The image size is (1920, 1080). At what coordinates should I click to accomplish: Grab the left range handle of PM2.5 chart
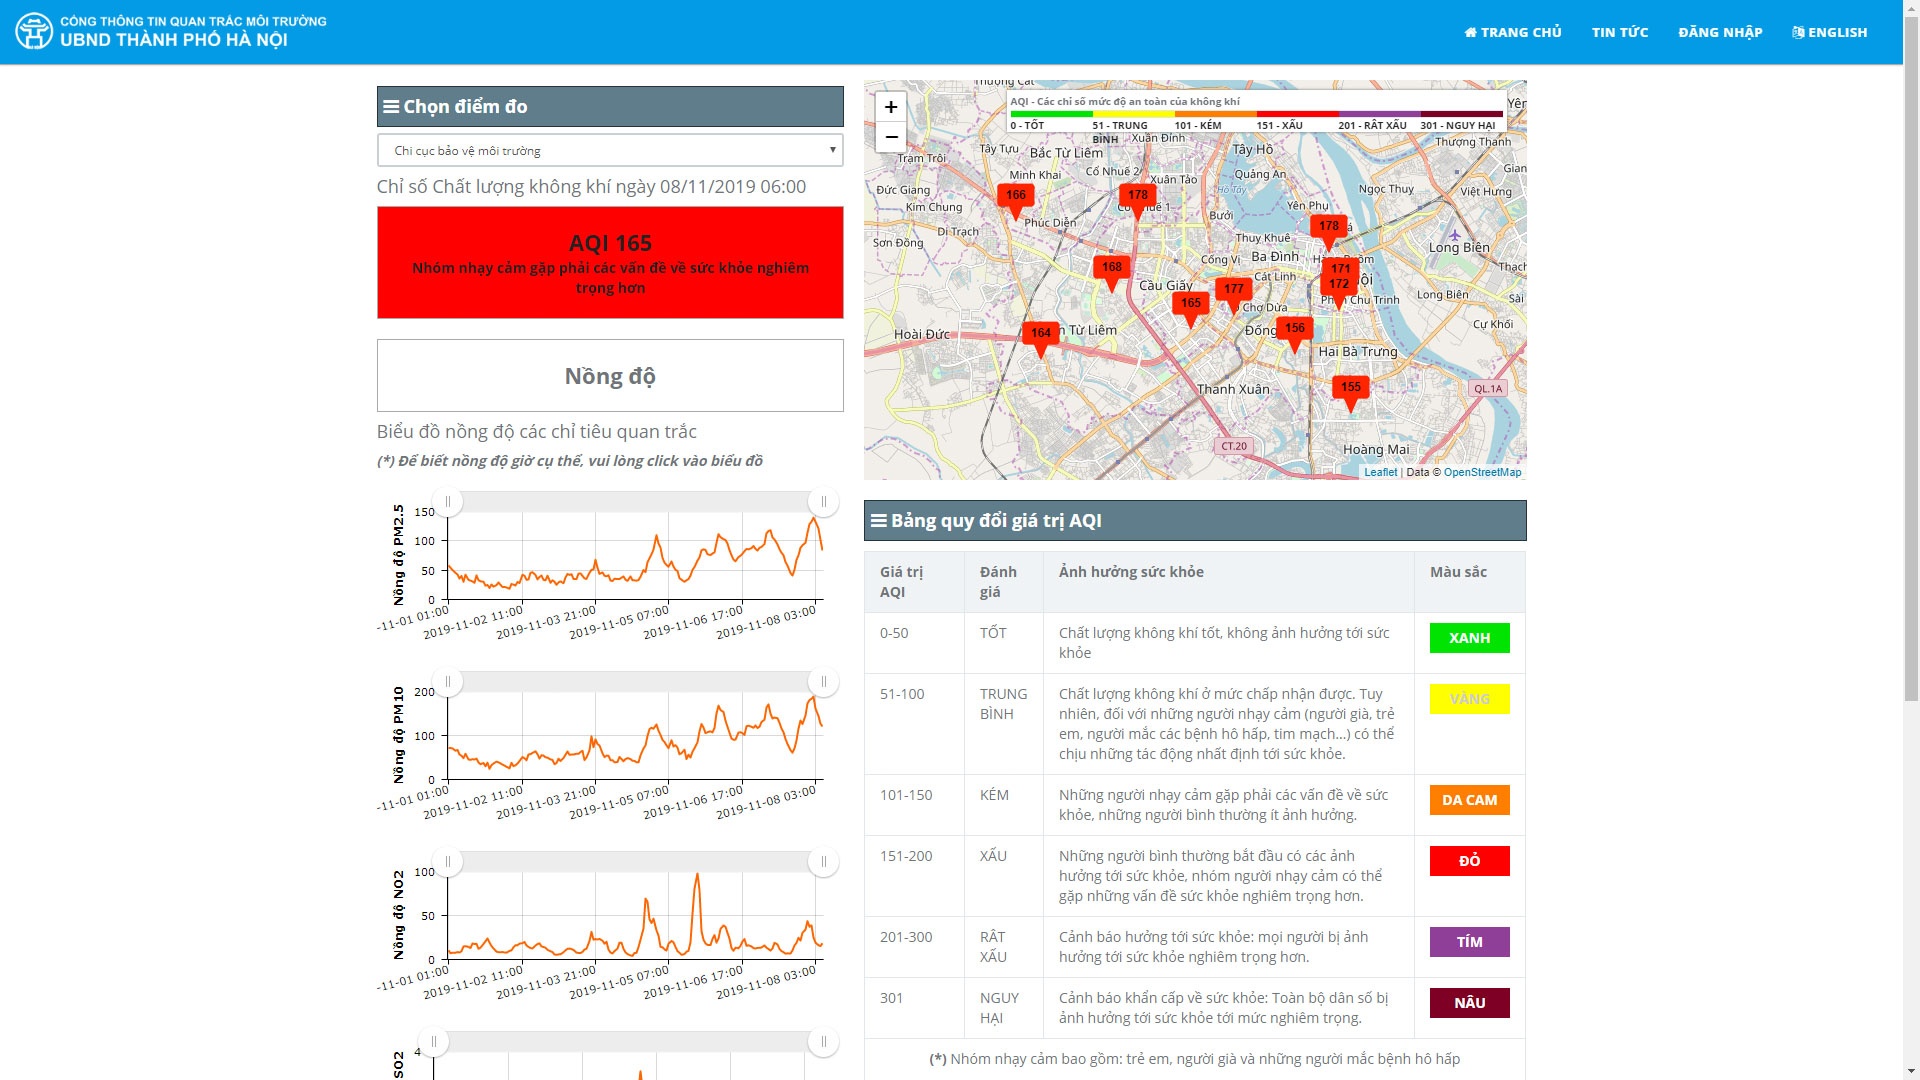point(447,502)
